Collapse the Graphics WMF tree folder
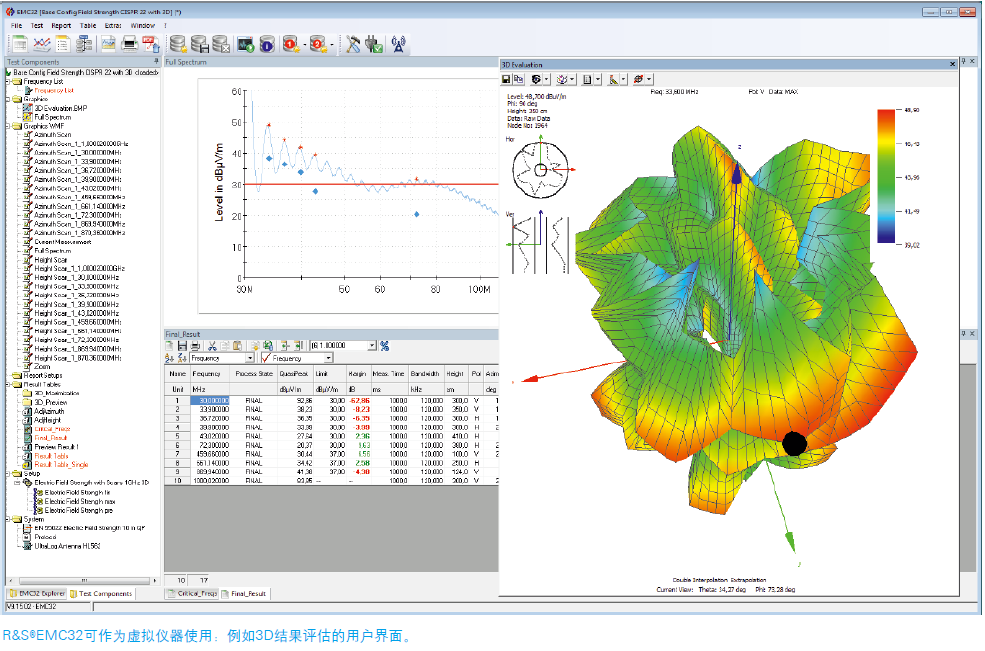This screenshot has width=985, height=651. click(x=8, y=126)
